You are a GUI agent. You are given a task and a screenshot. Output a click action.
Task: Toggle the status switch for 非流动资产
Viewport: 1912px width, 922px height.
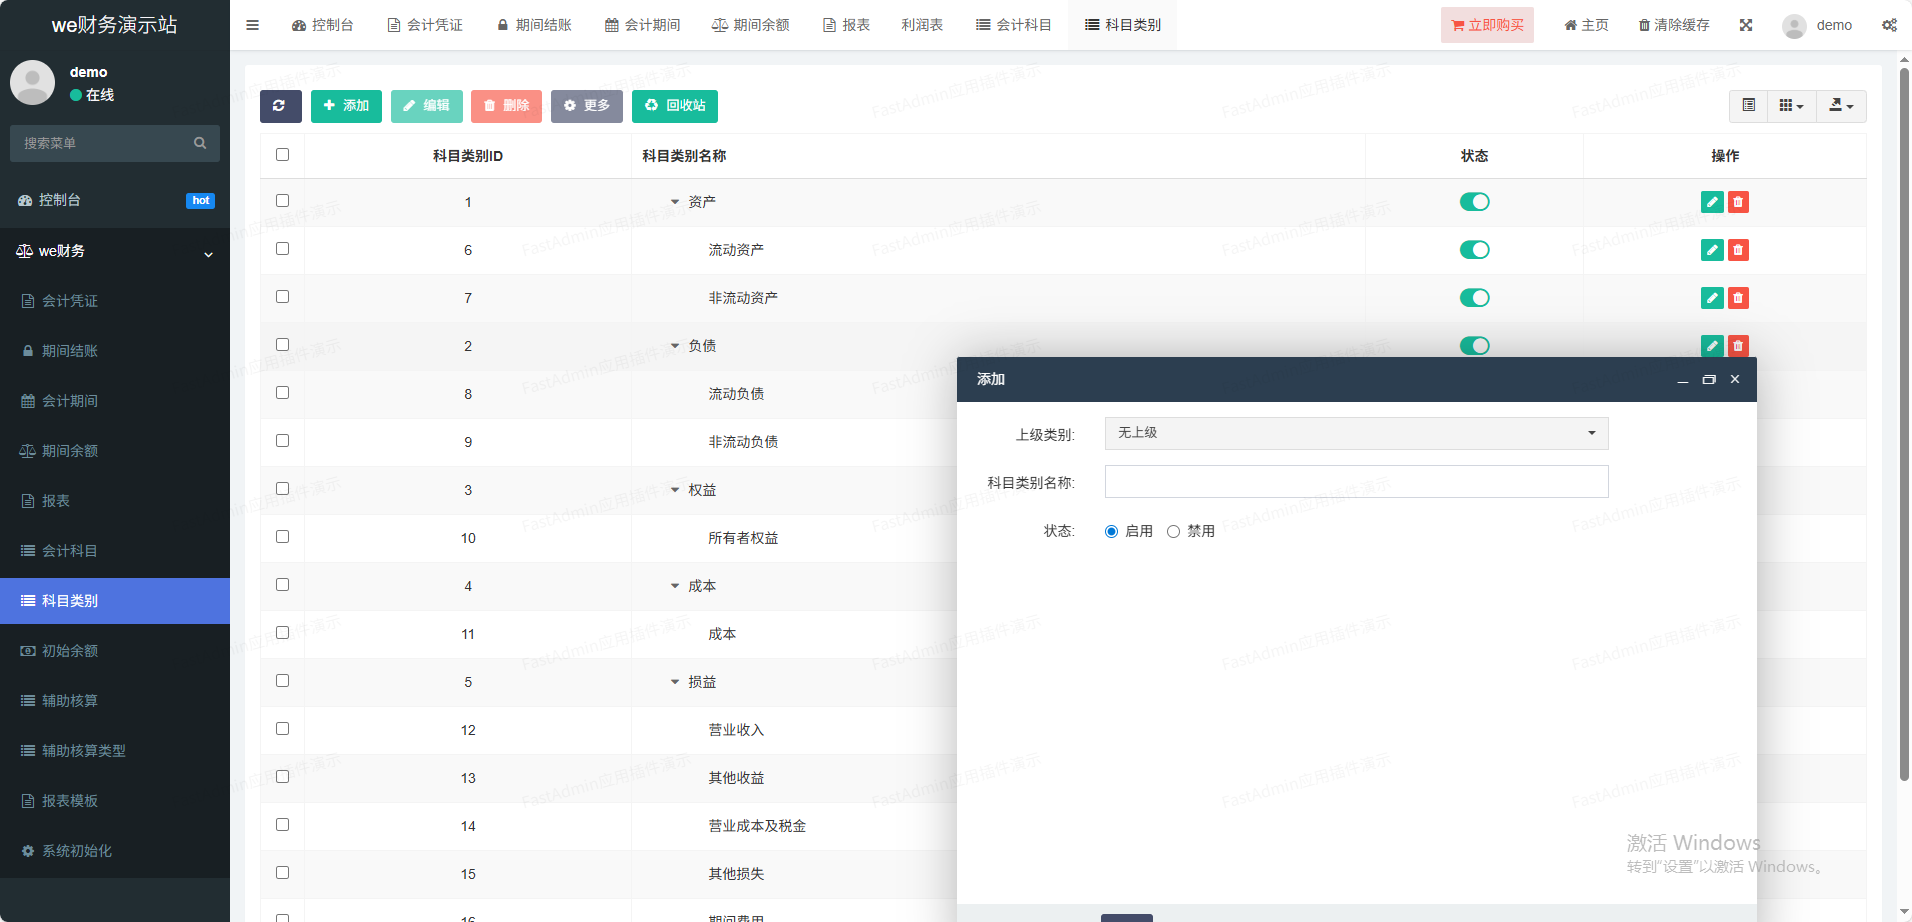[x=1474, y=298]
